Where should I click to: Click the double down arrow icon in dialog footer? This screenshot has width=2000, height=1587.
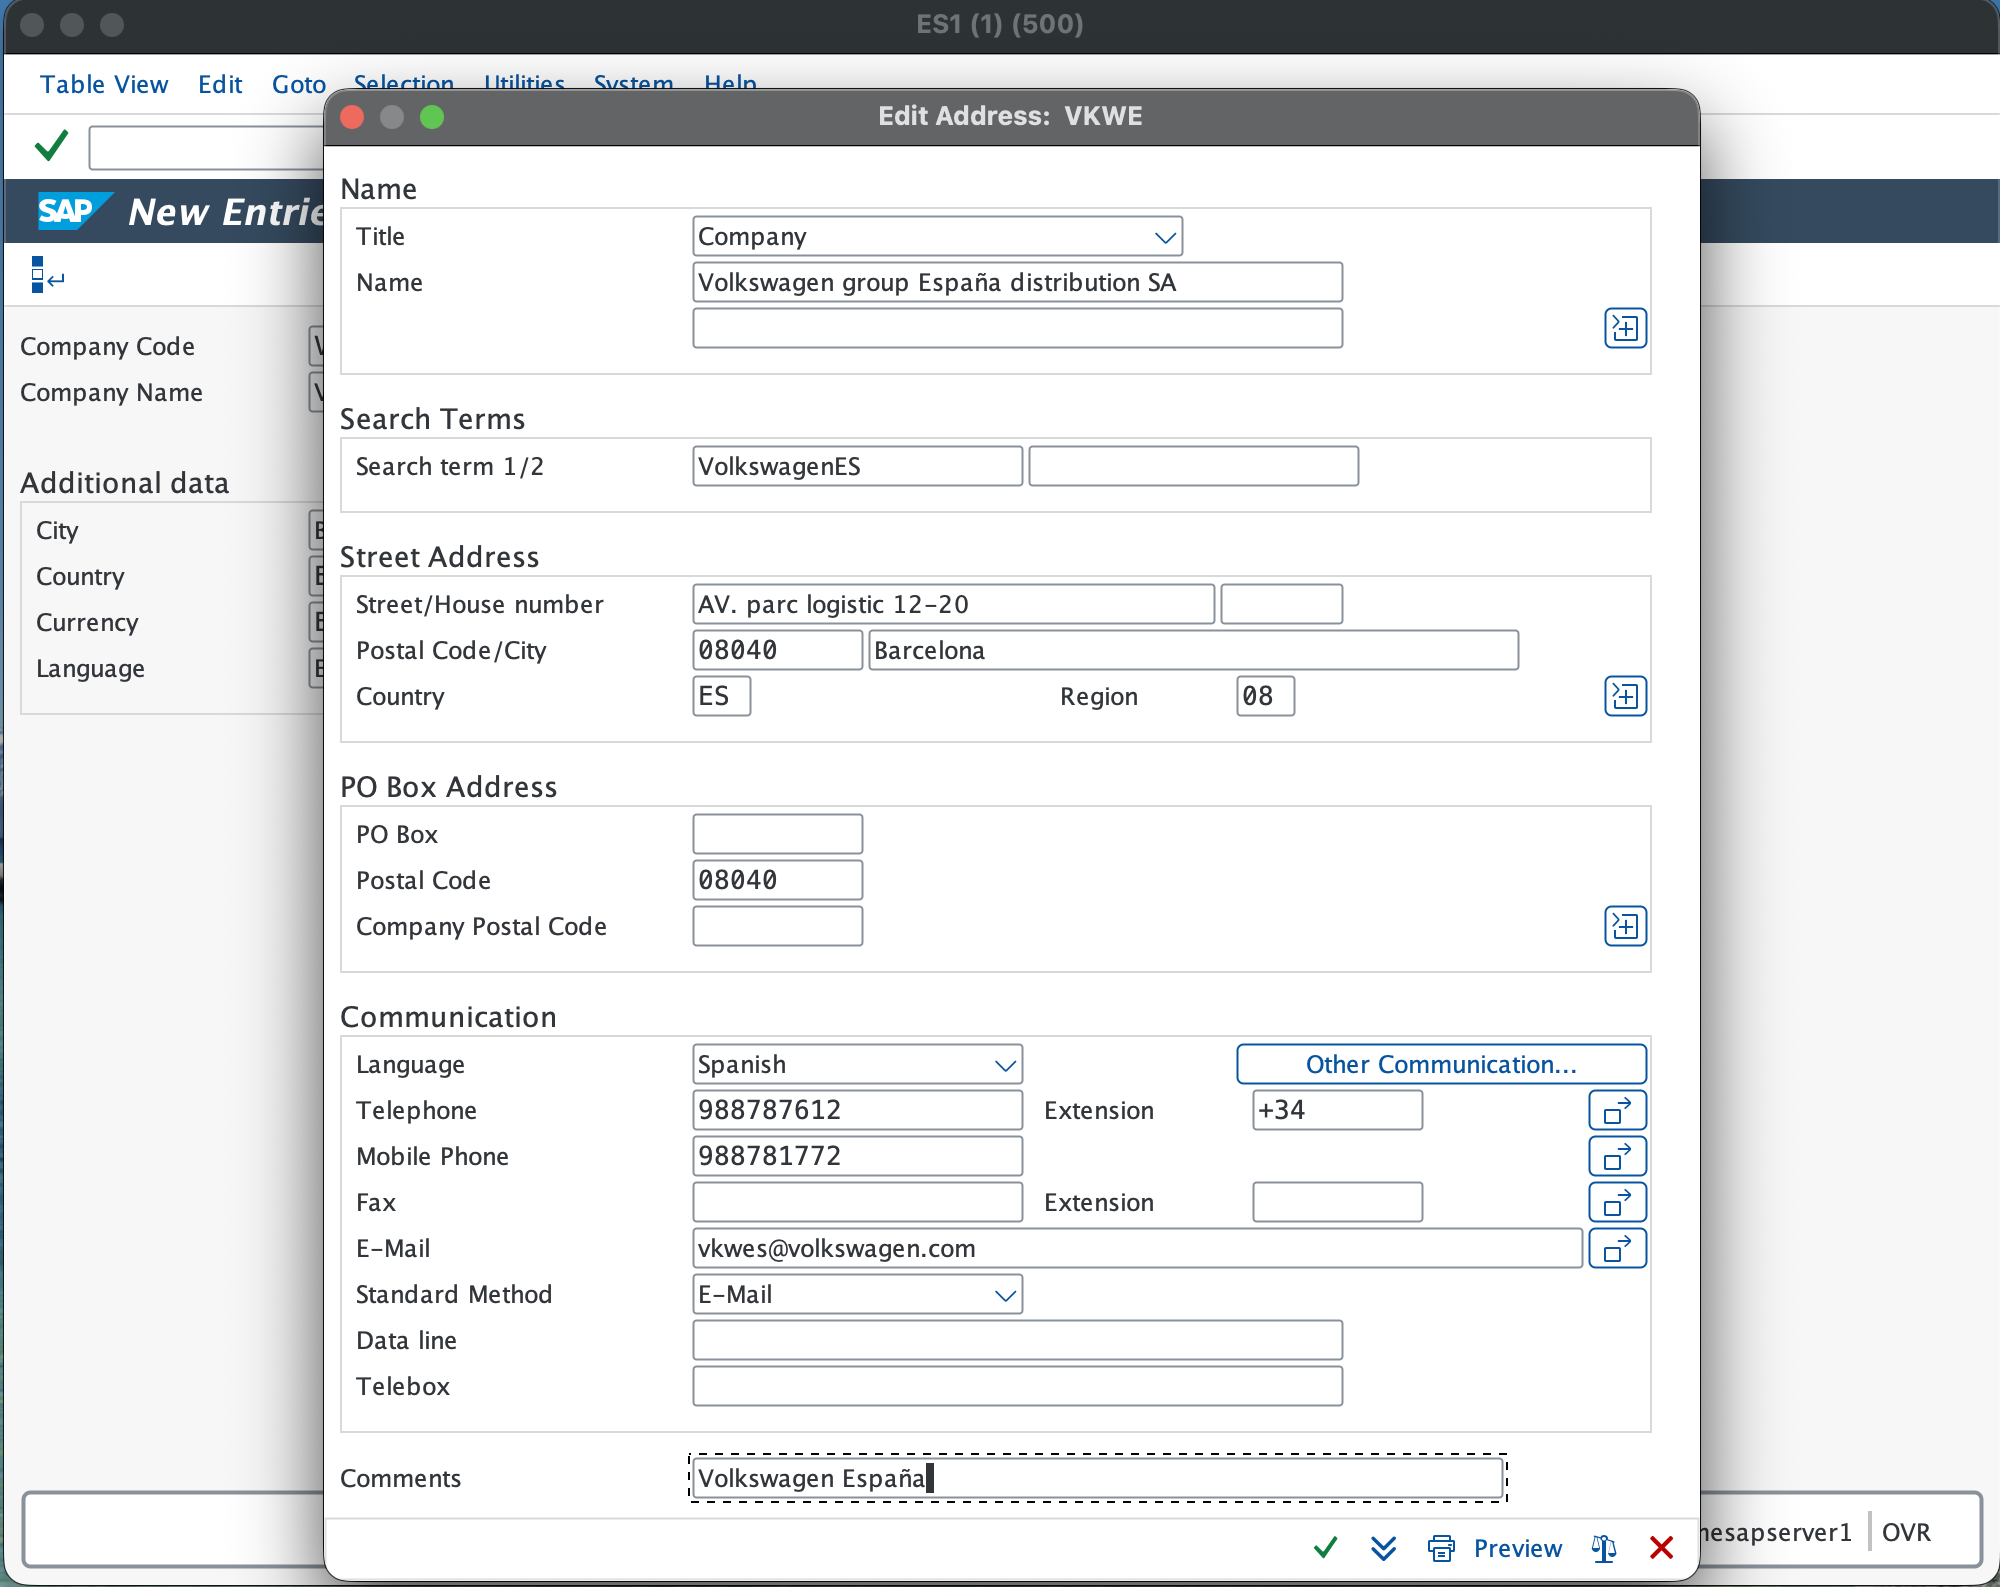(x=1384, y=1548)
